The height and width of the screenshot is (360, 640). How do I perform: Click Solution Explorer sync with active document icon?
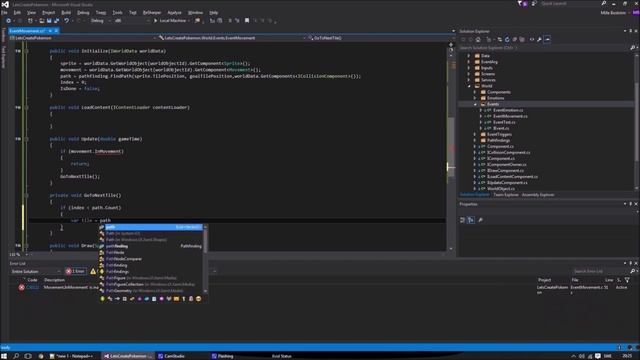[x=499, y=40]
